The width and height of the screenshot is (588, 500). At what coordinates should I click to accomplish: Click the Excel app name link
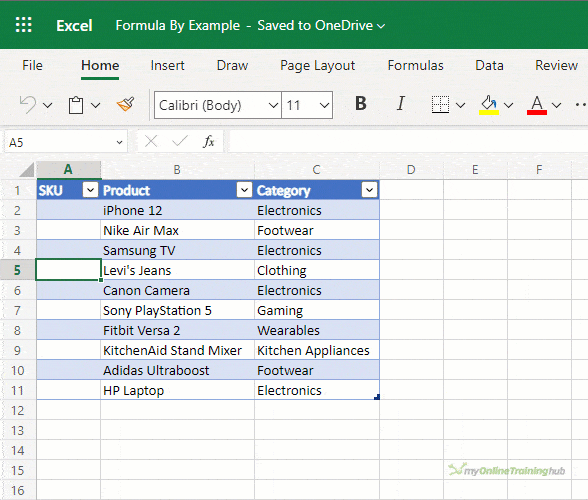[74, 26]
